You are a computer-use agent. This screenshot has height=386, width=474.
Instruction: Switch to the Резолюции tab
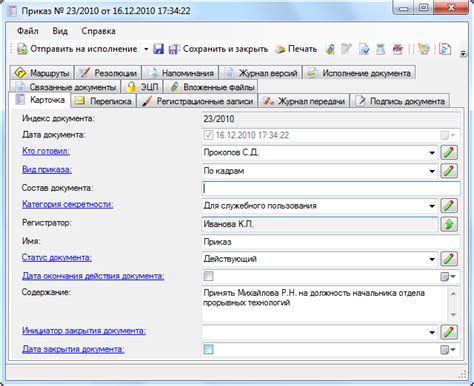(x=108, y=72)
